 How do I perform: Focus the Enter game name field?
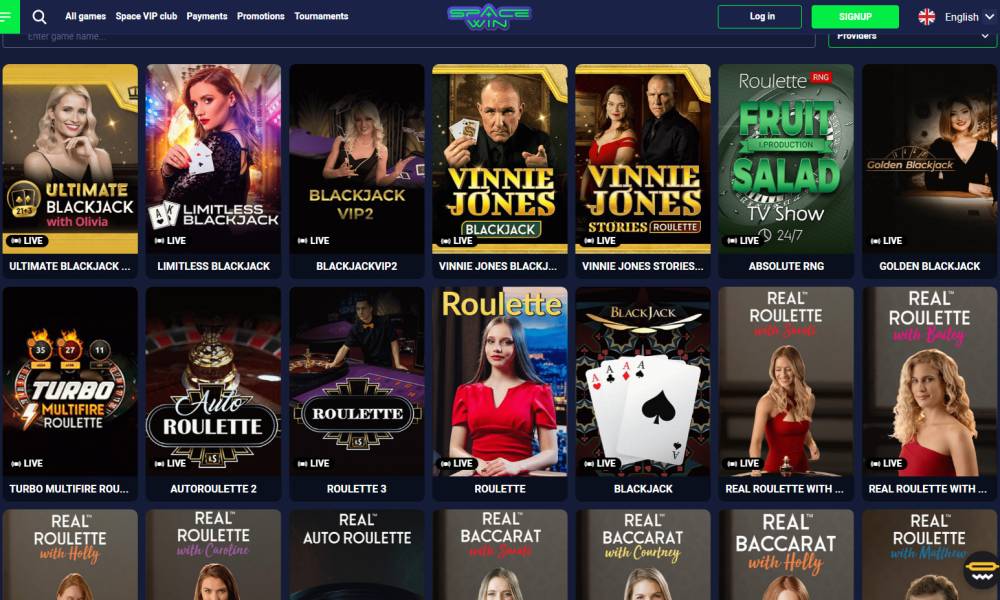tap(409, 38)
